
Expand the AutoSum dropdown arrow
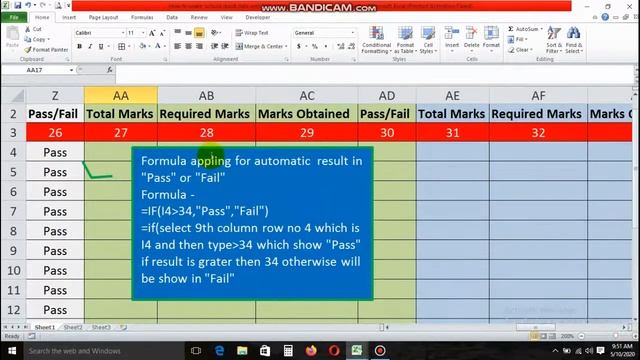coord(542,29)
